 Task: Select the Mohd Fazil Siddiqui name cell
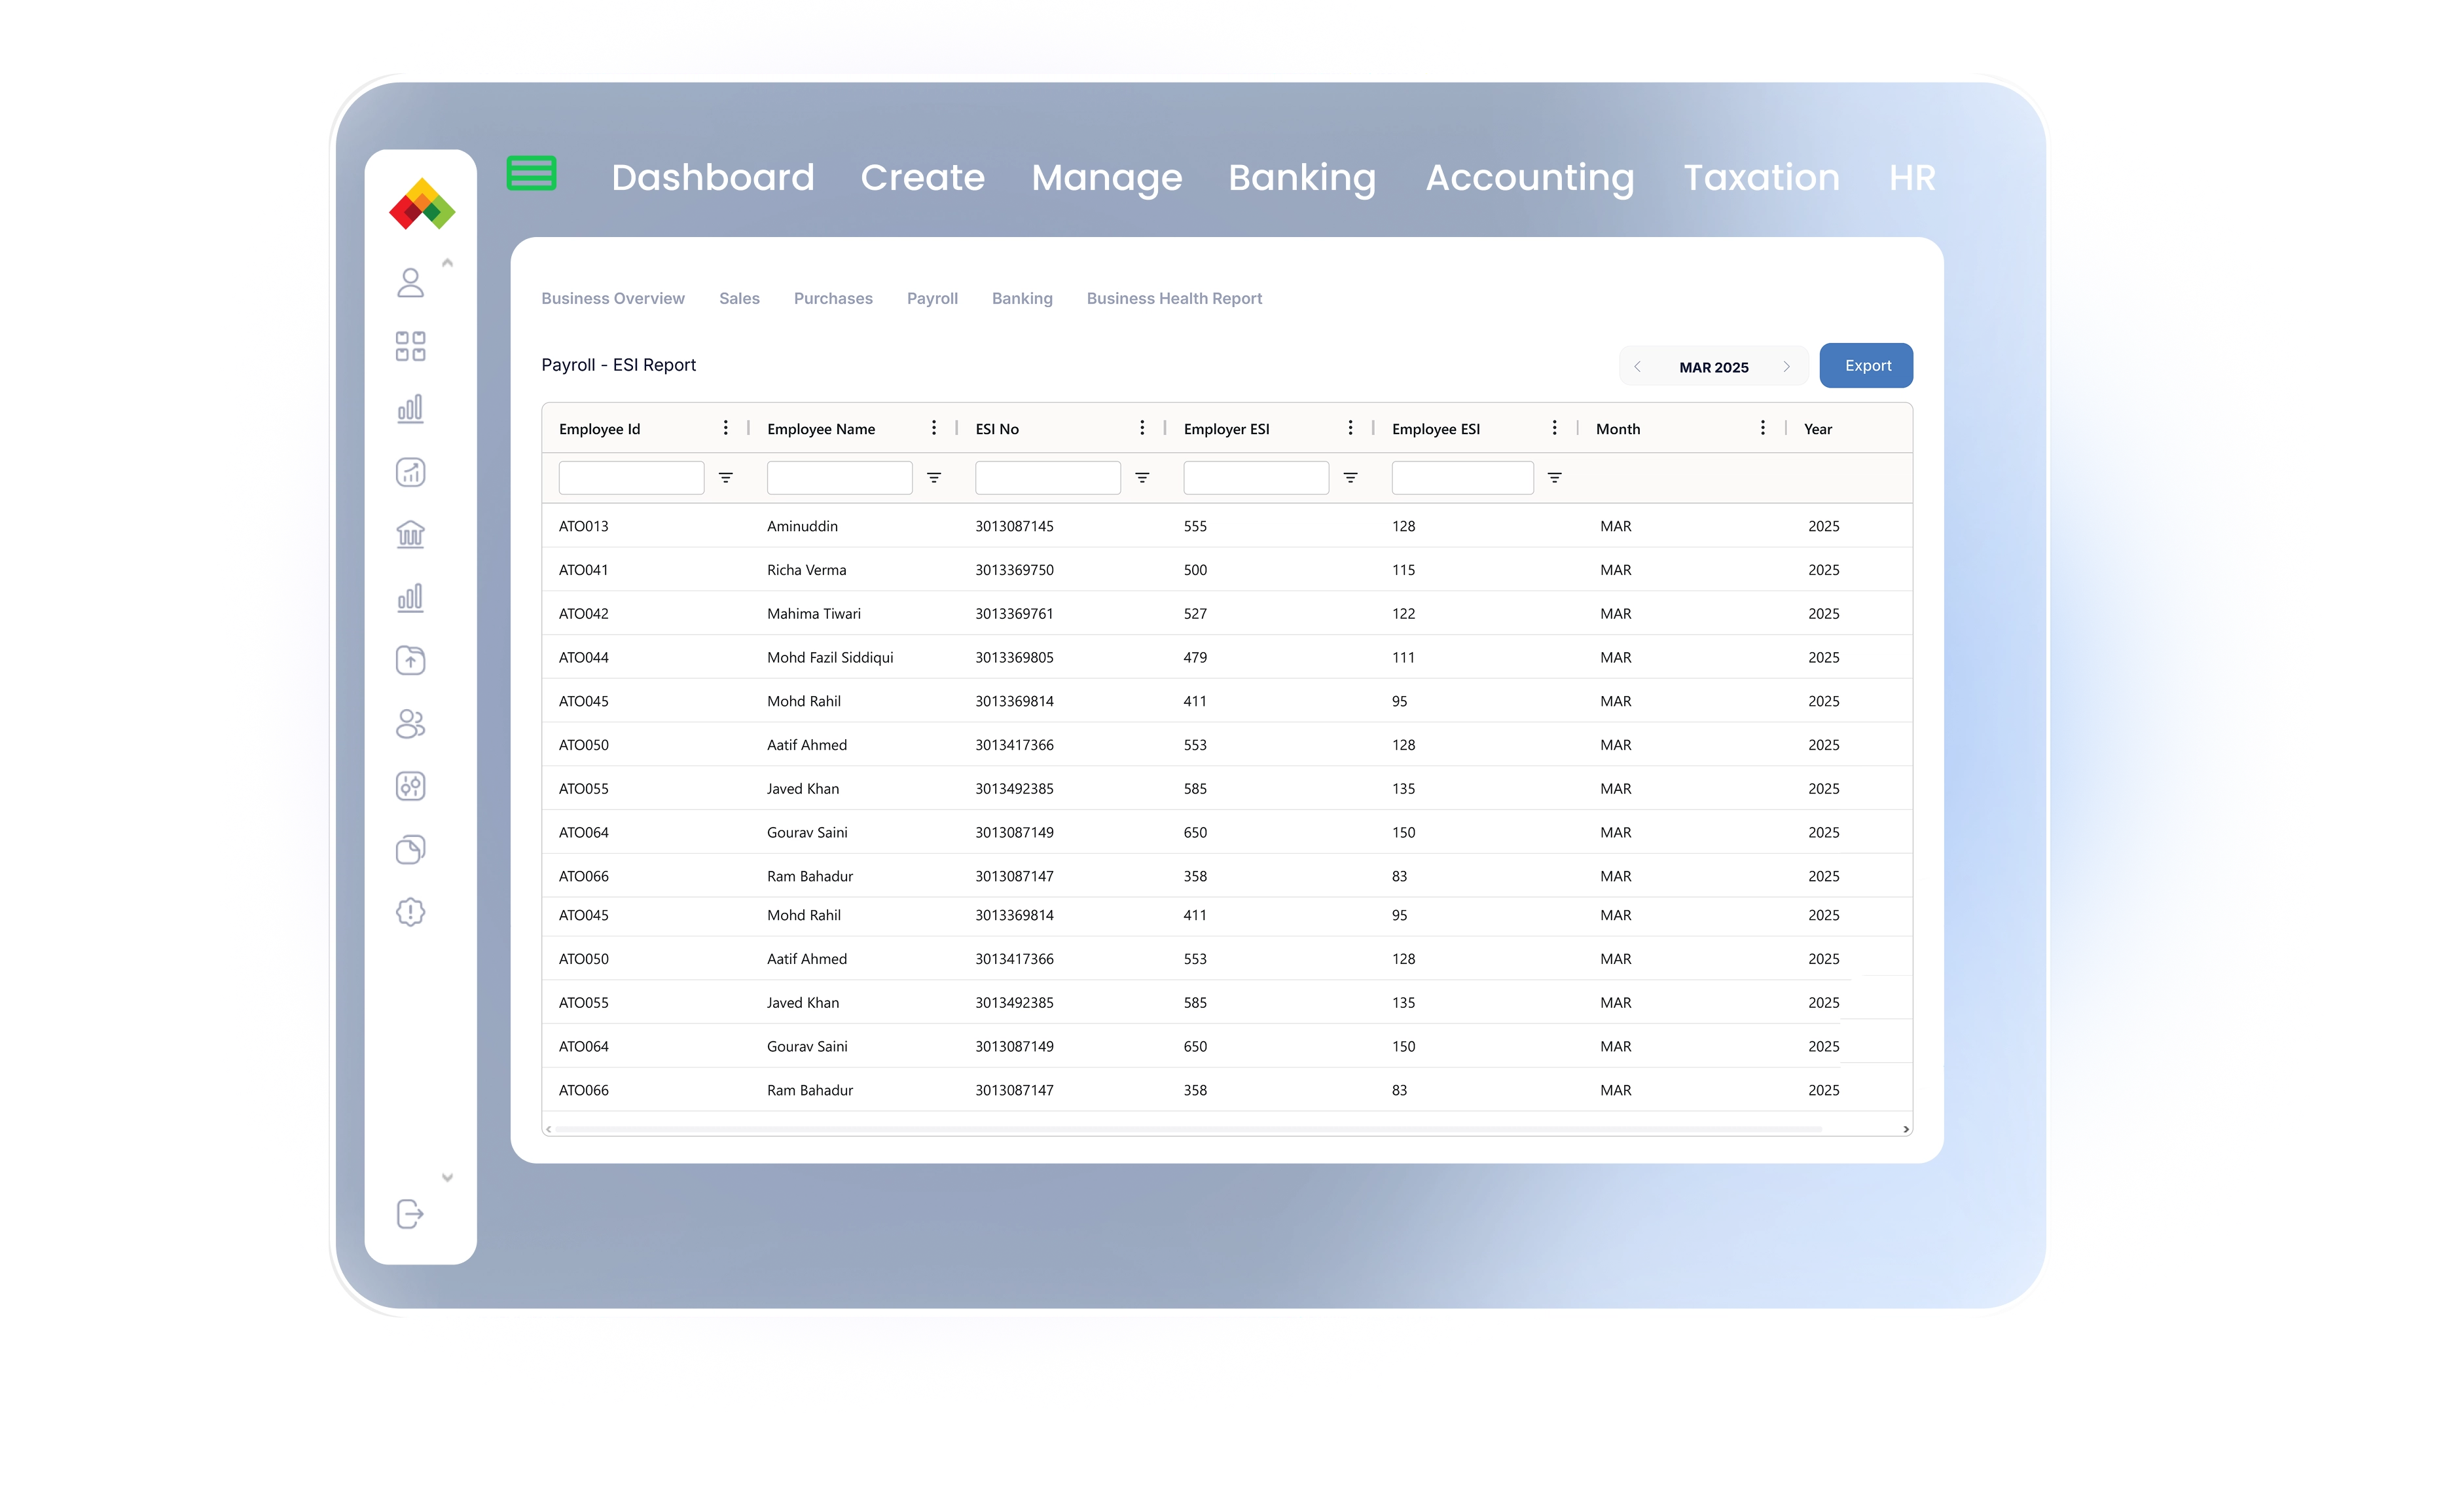[830, 658]
